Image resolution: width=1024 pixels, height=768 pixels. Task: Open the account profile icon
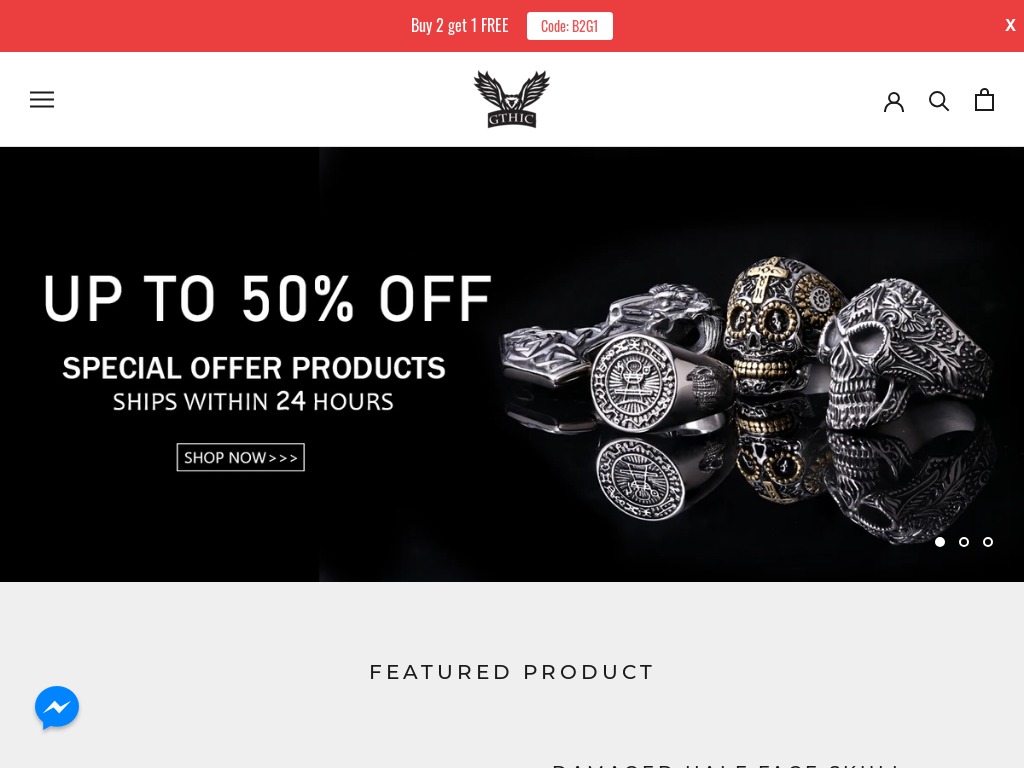893,101
